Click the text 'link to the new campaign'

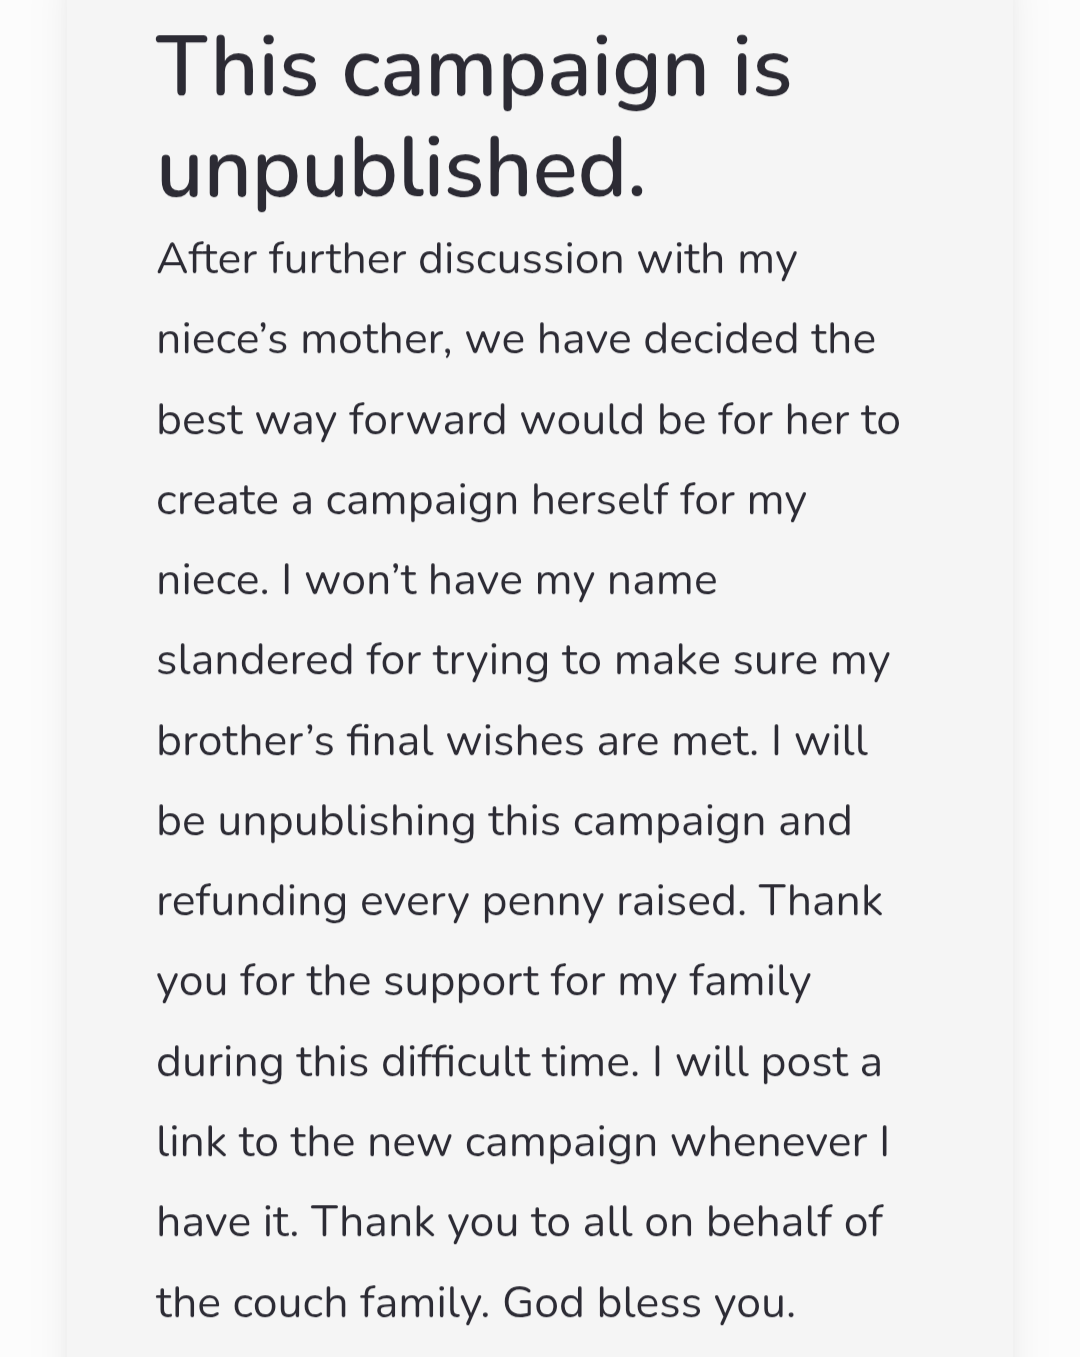407,1143
